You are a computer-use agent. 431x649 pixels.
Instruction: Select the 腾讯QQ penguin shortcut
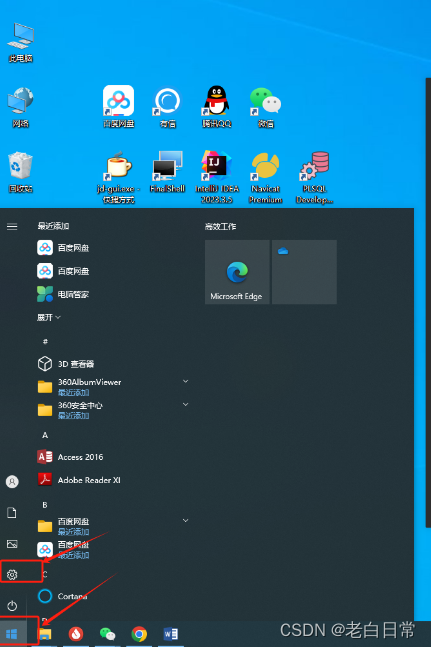click(x=217, y=106)
